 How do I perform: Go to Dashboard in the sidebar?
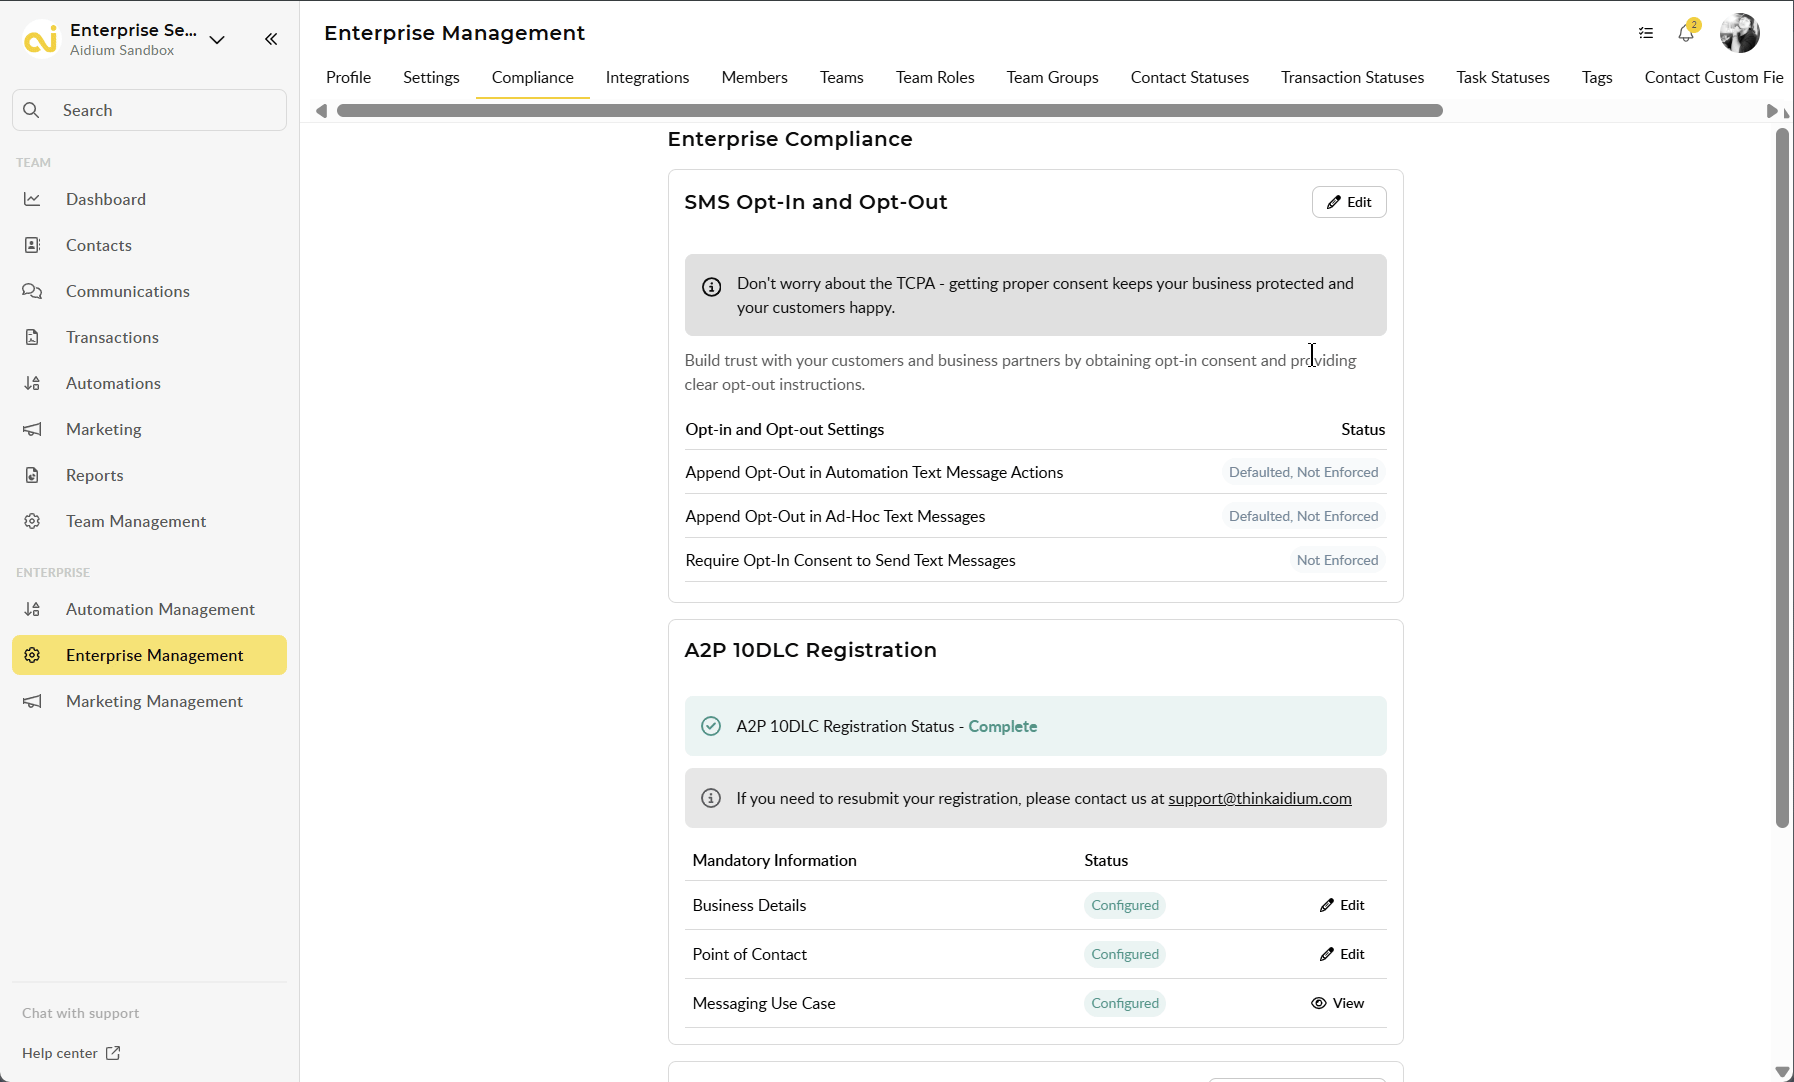150,199
